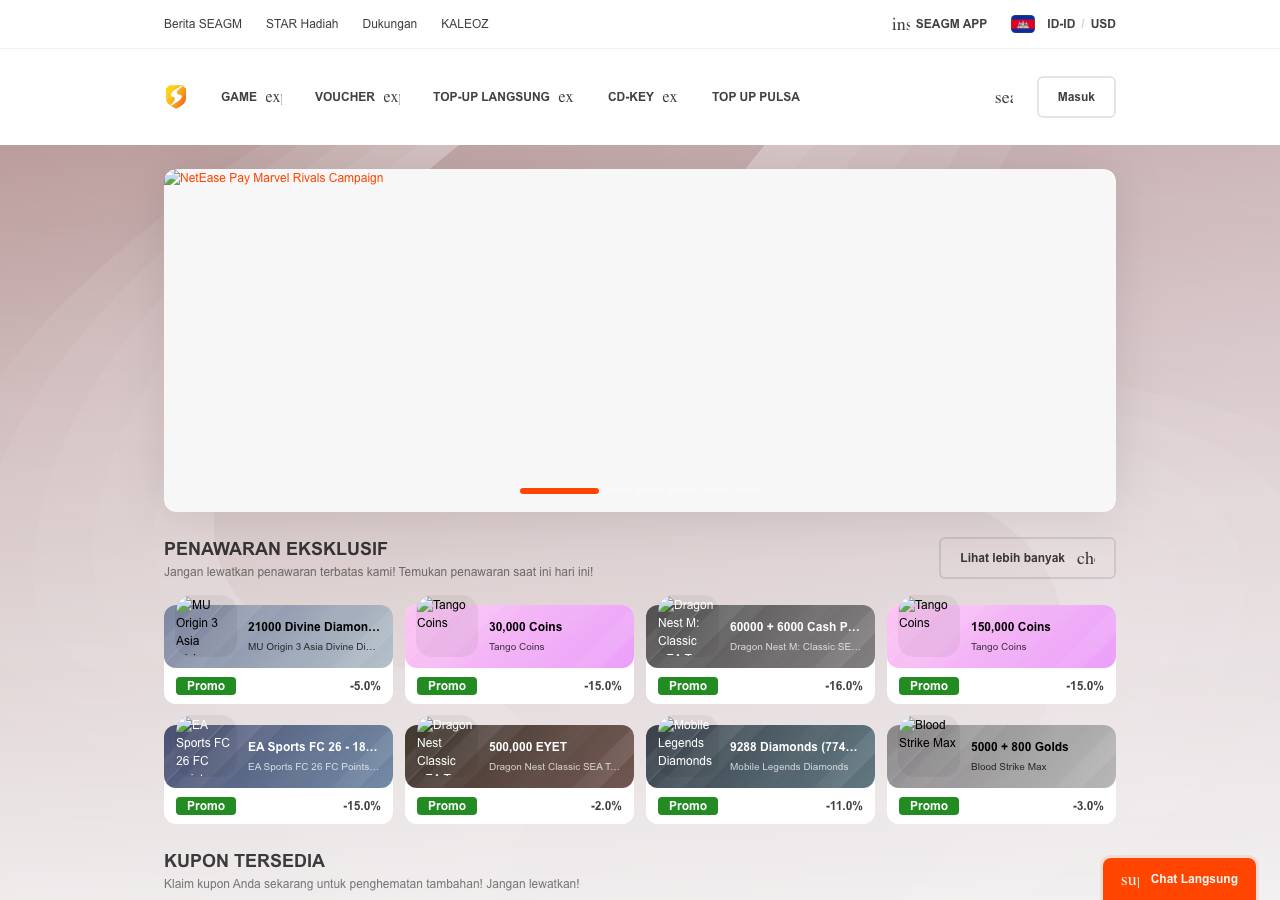Click the 5000 + 800 Golds title
The image size is (1280, 900).
pyautogui.click(x=1020, y=747)
